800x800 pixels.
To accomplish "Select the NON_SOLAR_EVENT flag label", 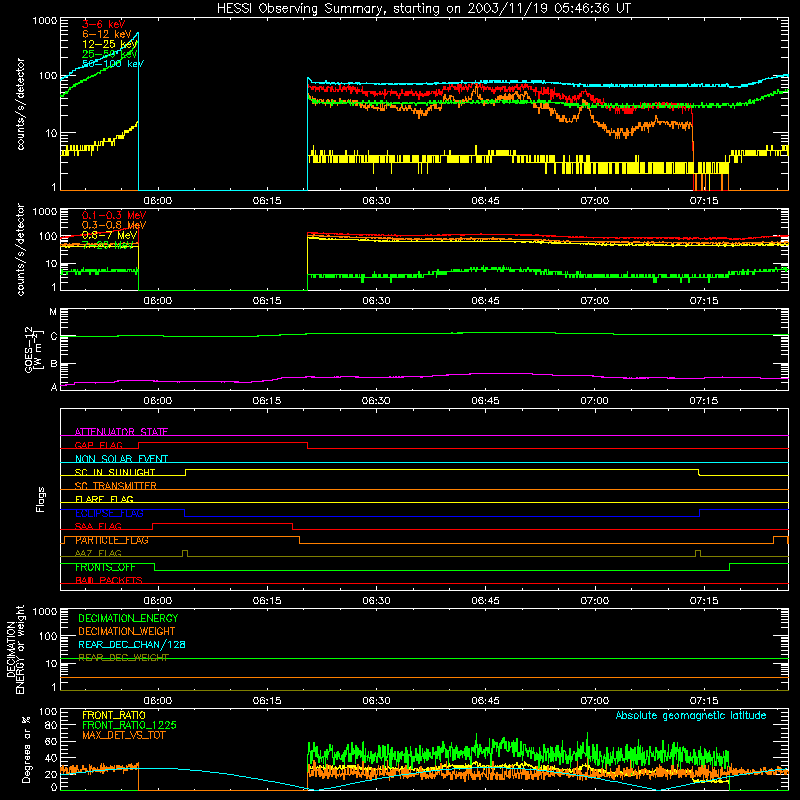I will coord(121,459).
